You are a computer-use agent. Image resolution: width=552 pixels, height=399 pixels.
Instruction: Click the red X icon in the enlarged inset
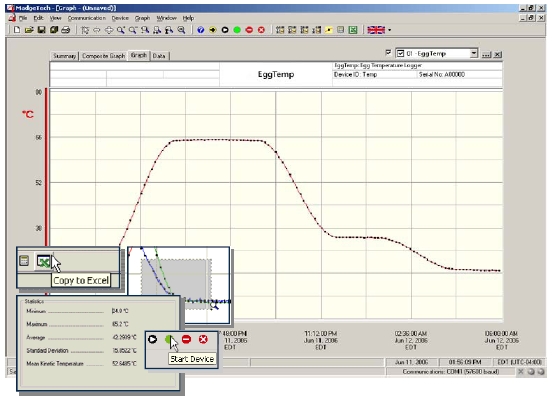[x=203, y=339]
